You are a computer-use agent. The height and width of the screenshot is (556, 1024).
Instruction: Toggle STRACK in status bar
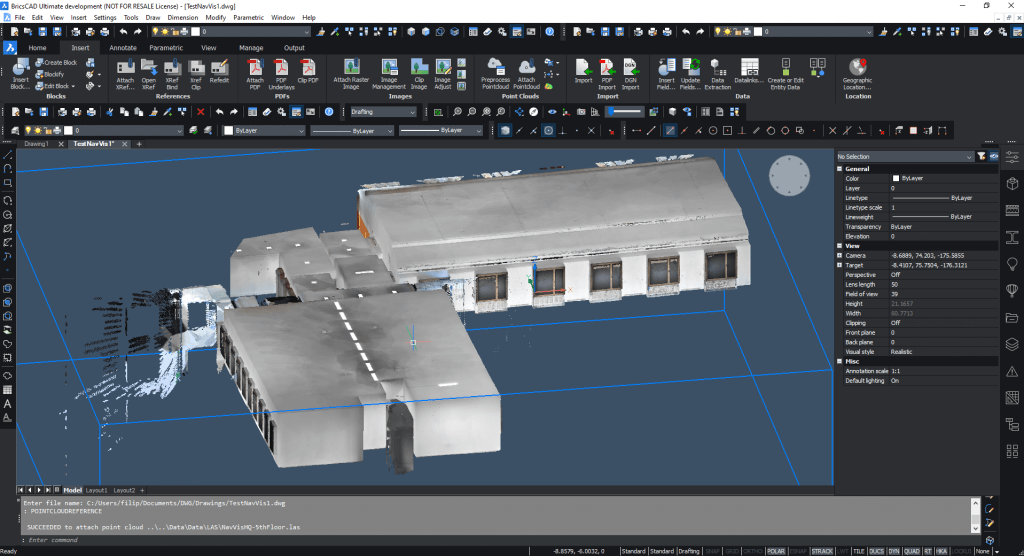click(822, 551)
